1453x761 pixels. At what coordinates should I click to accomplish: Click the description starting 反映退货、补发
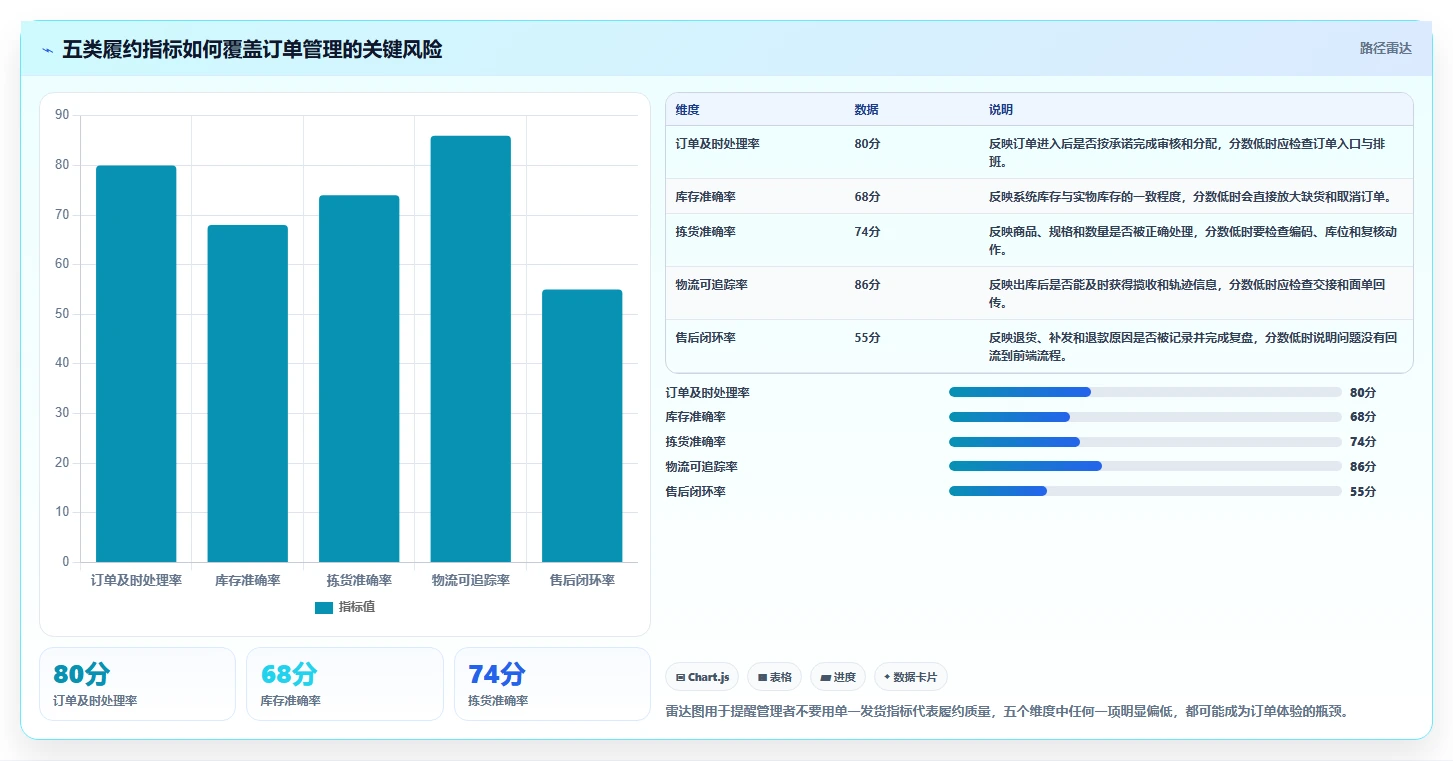click(1193, 347)
